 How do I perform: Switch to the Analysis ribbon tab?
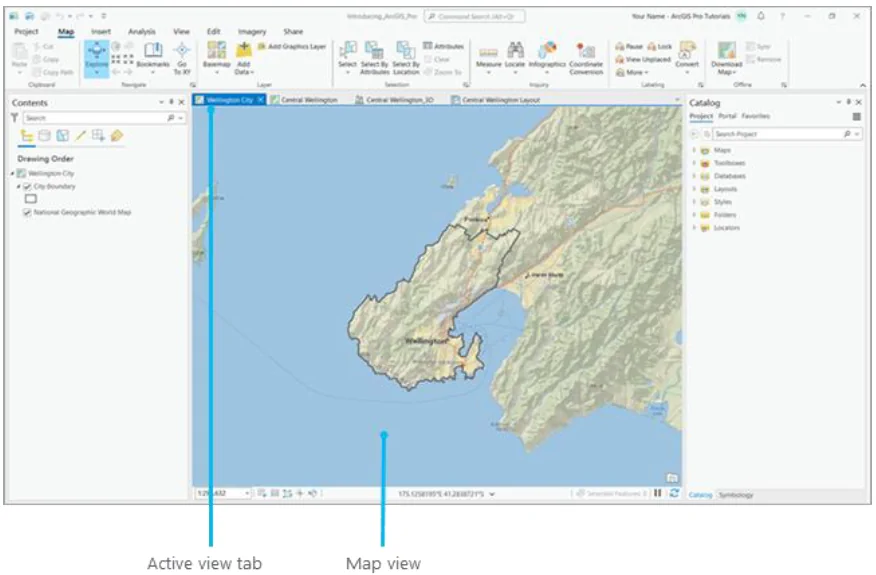tap(142, 32)
